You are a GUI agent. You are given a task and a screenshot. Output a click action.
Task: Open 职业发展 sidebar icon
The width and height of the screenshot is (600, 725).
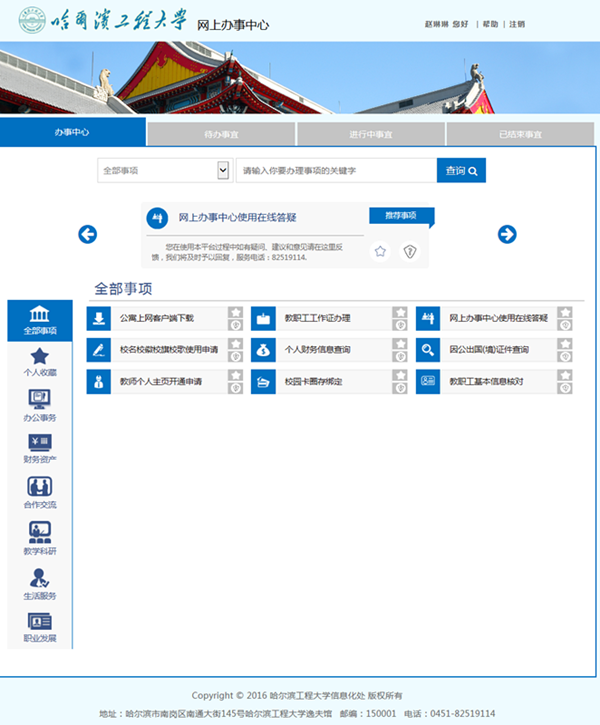tap(40, 620)
